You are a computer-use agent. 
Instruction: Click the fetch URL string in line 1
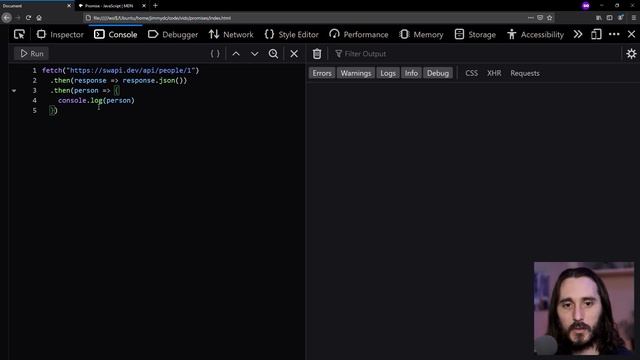(x=131, y=71)
